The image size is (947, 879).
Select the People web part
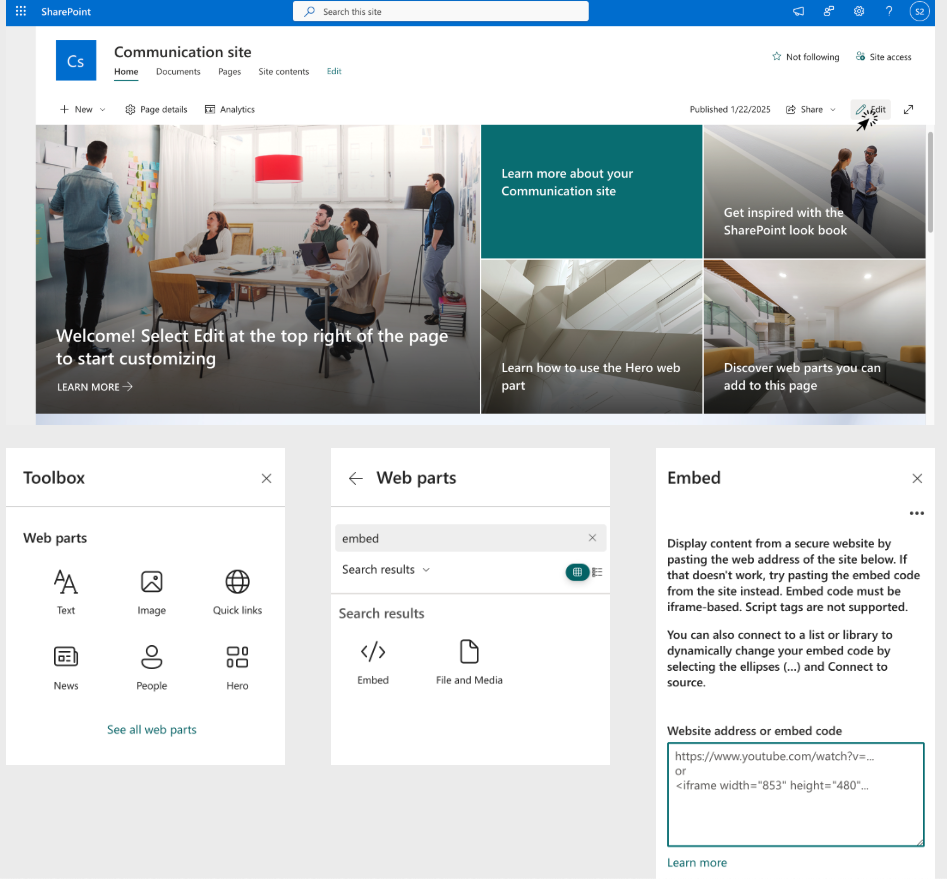click(152, 668)
